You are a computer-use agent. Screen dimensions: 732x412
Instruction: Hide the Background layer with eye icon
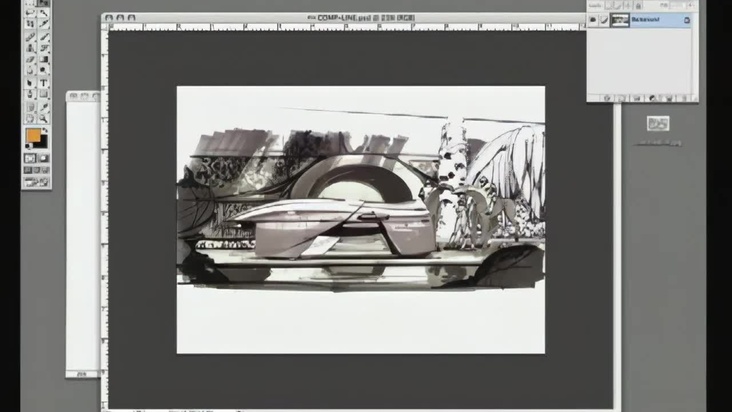pyautogui.click(x=593, y=20)
